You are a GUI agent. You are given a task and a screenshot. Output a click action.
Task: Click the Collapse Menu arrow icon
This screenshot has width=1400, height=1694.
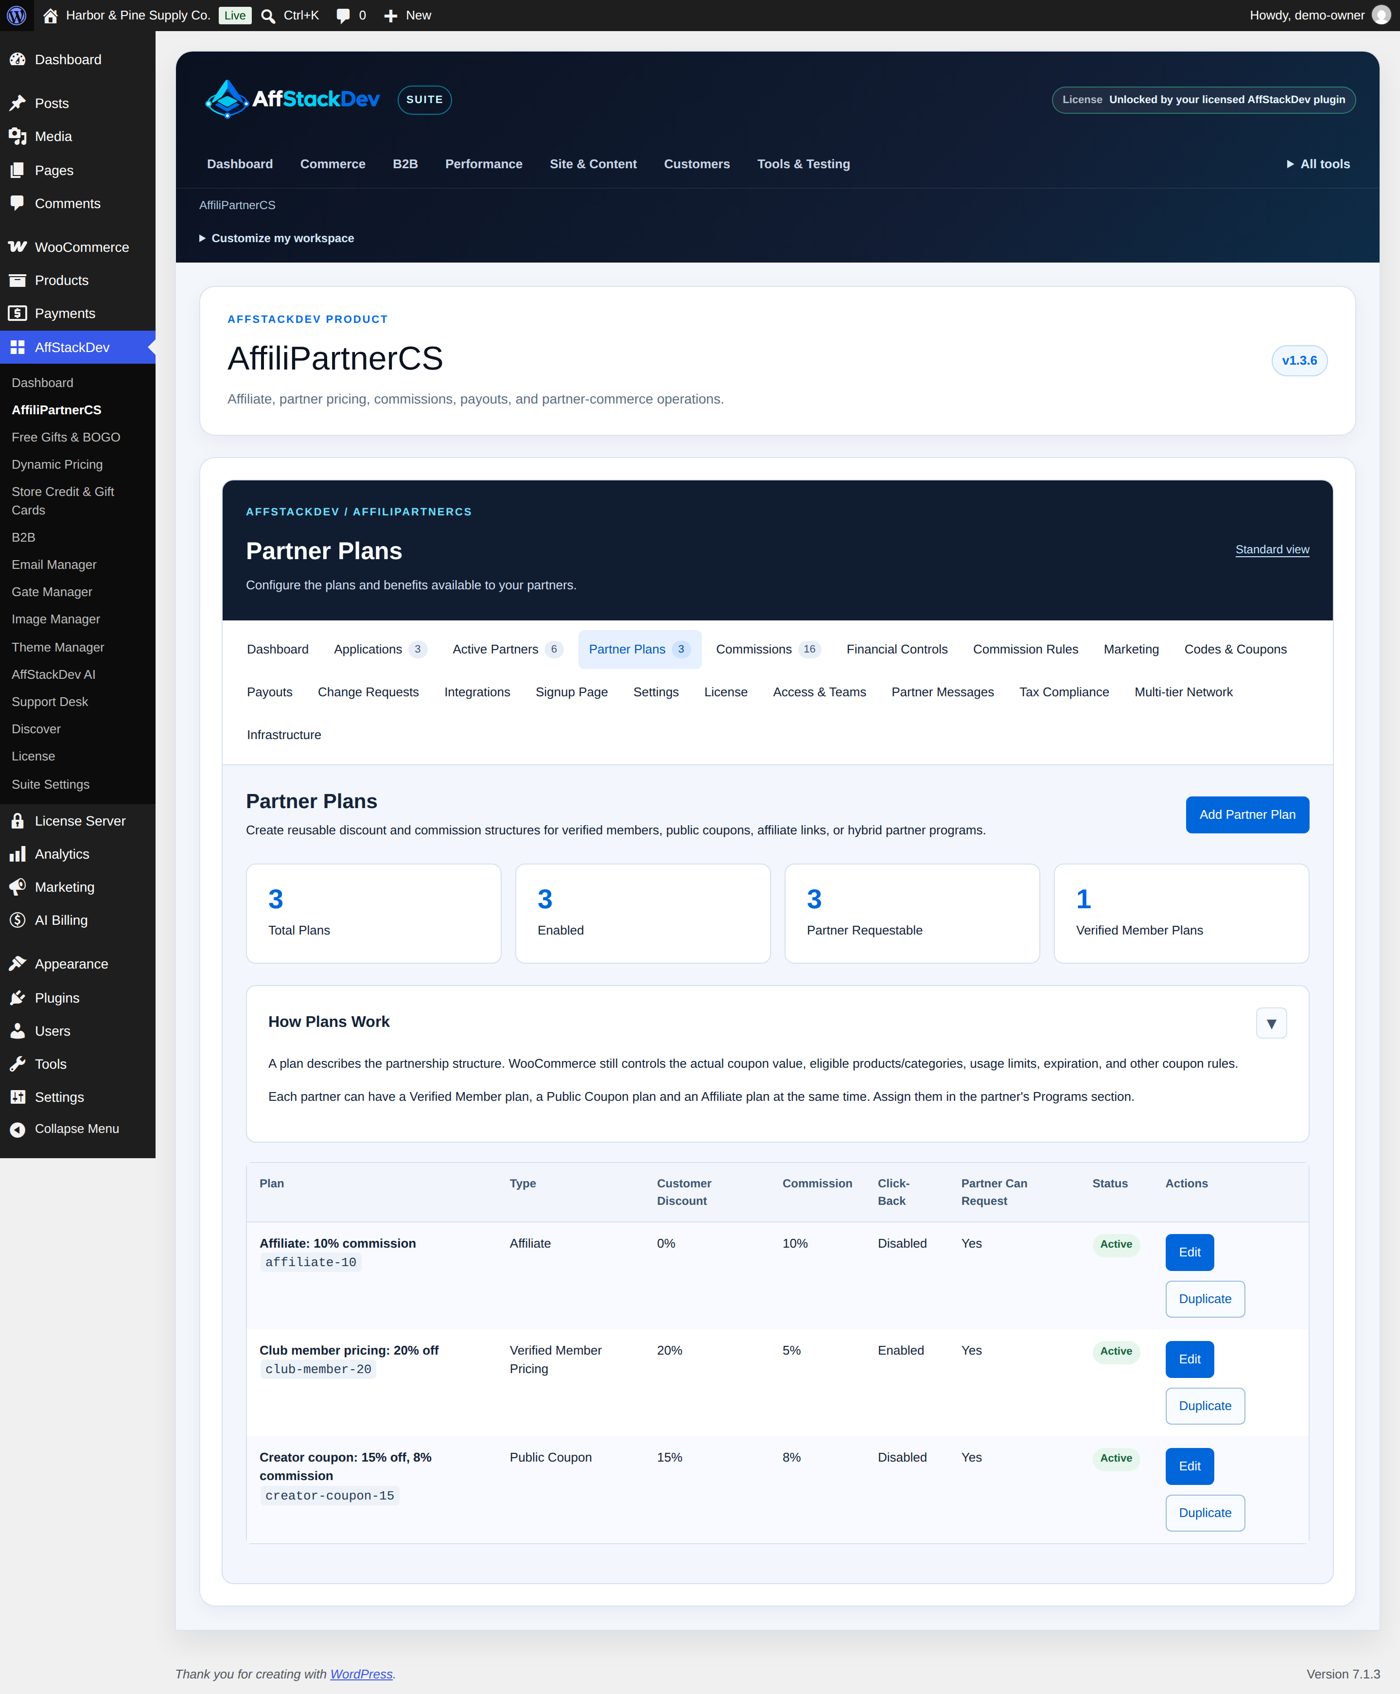18,1129
